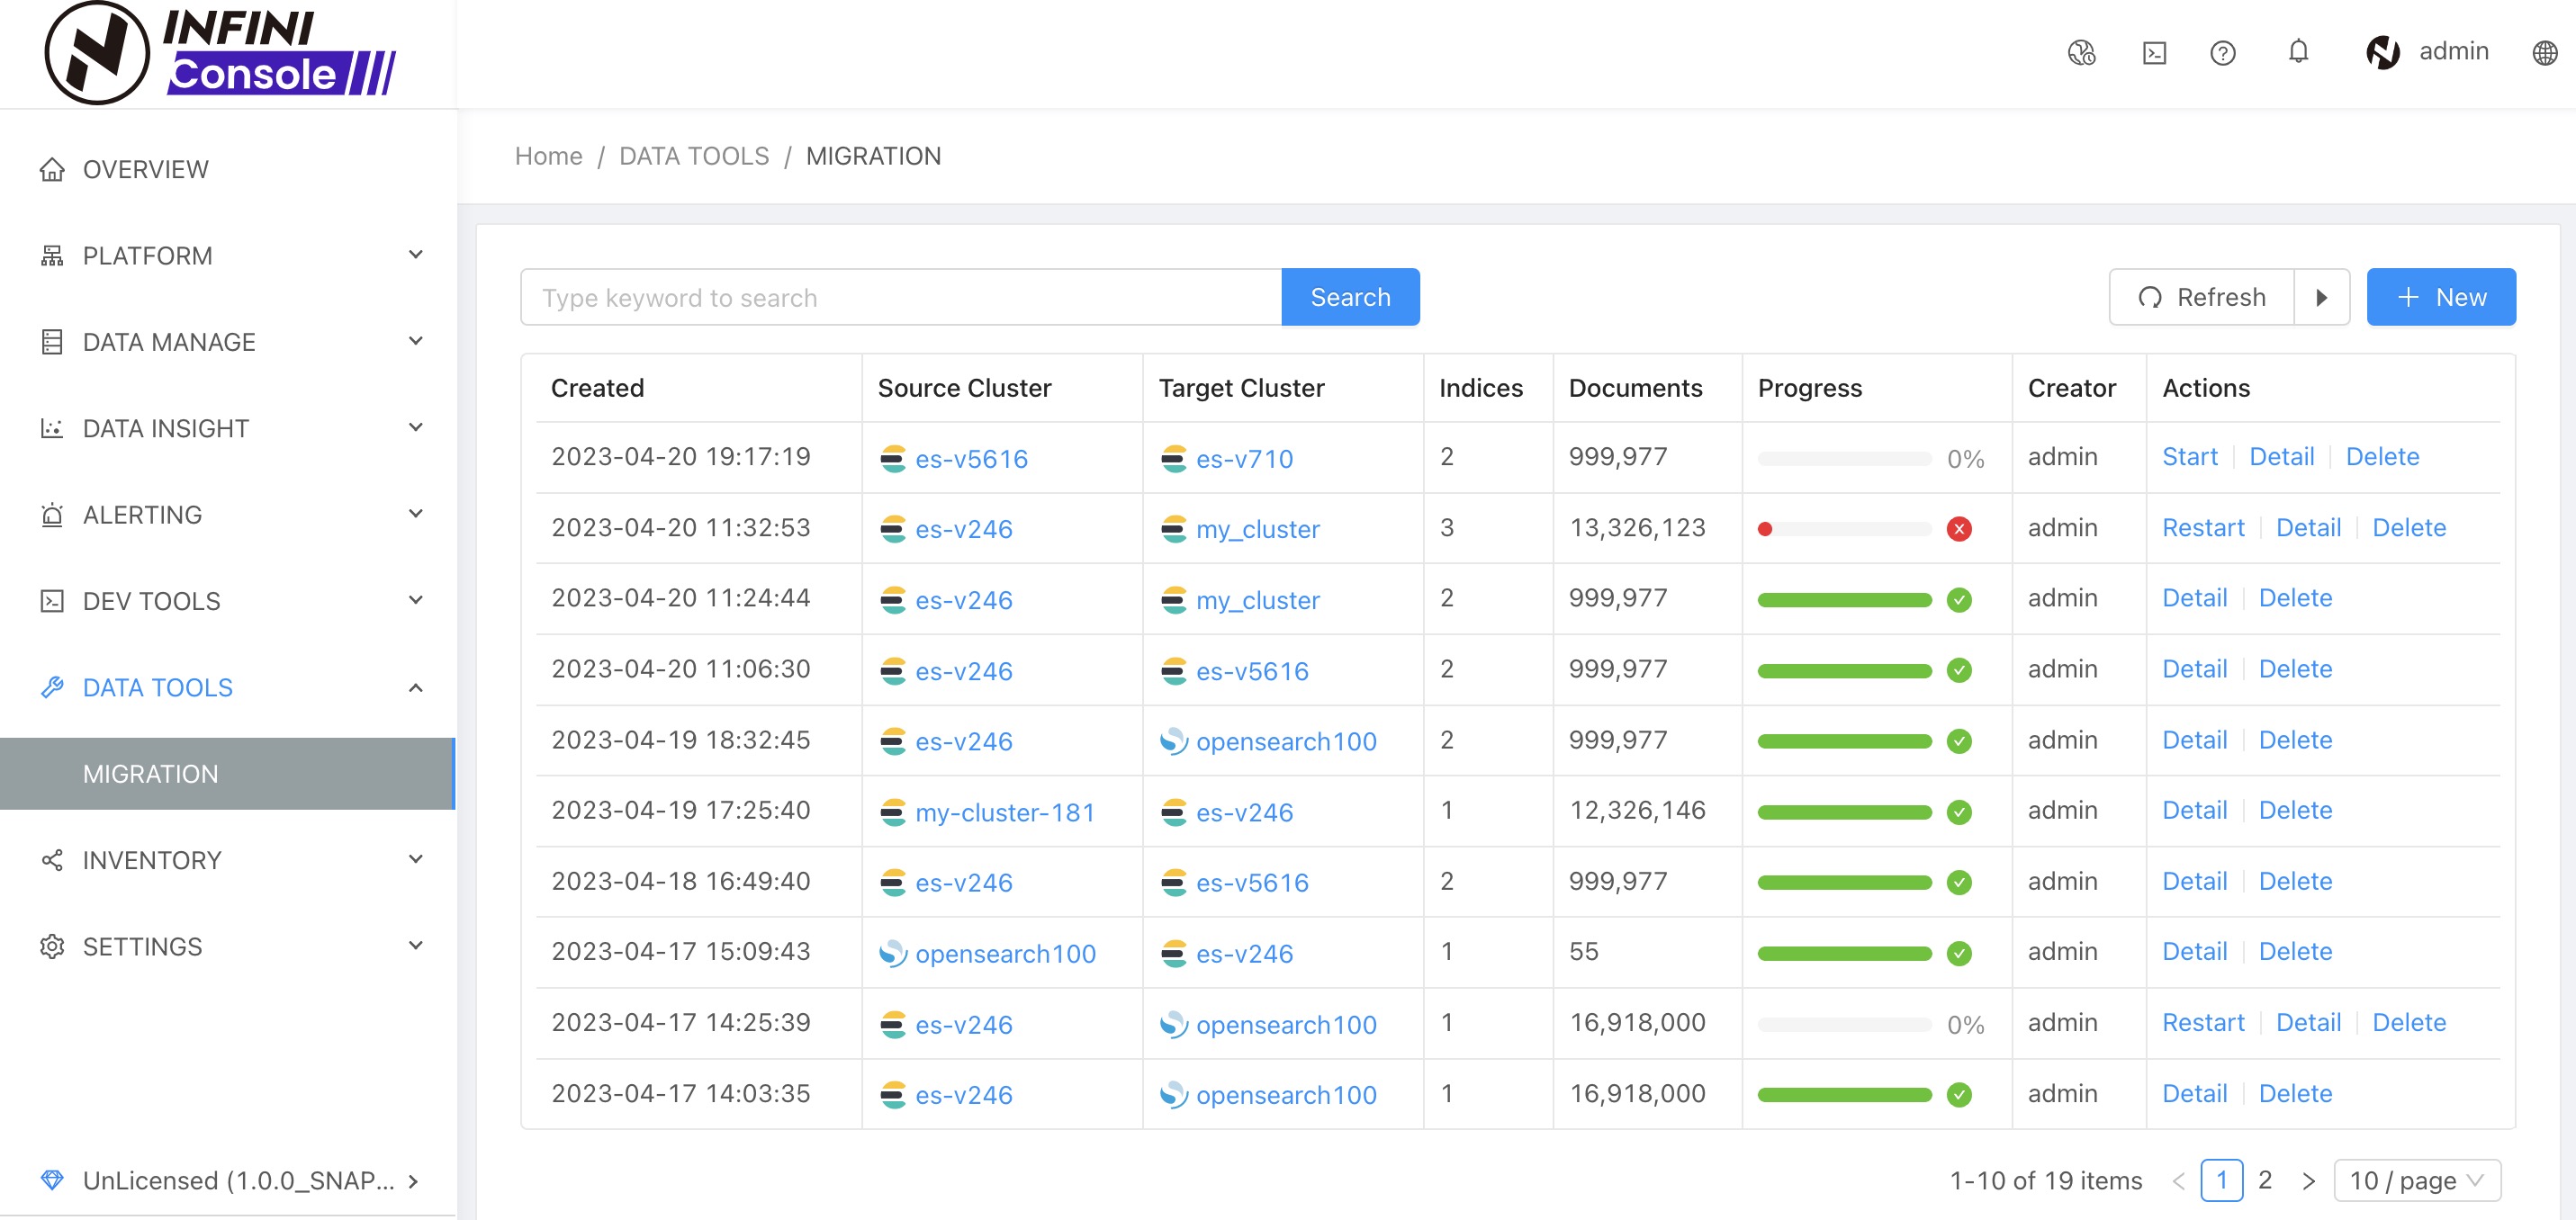Click the language globe icon
The width and height of the screenshot is (2576, 1220).
2544,52
